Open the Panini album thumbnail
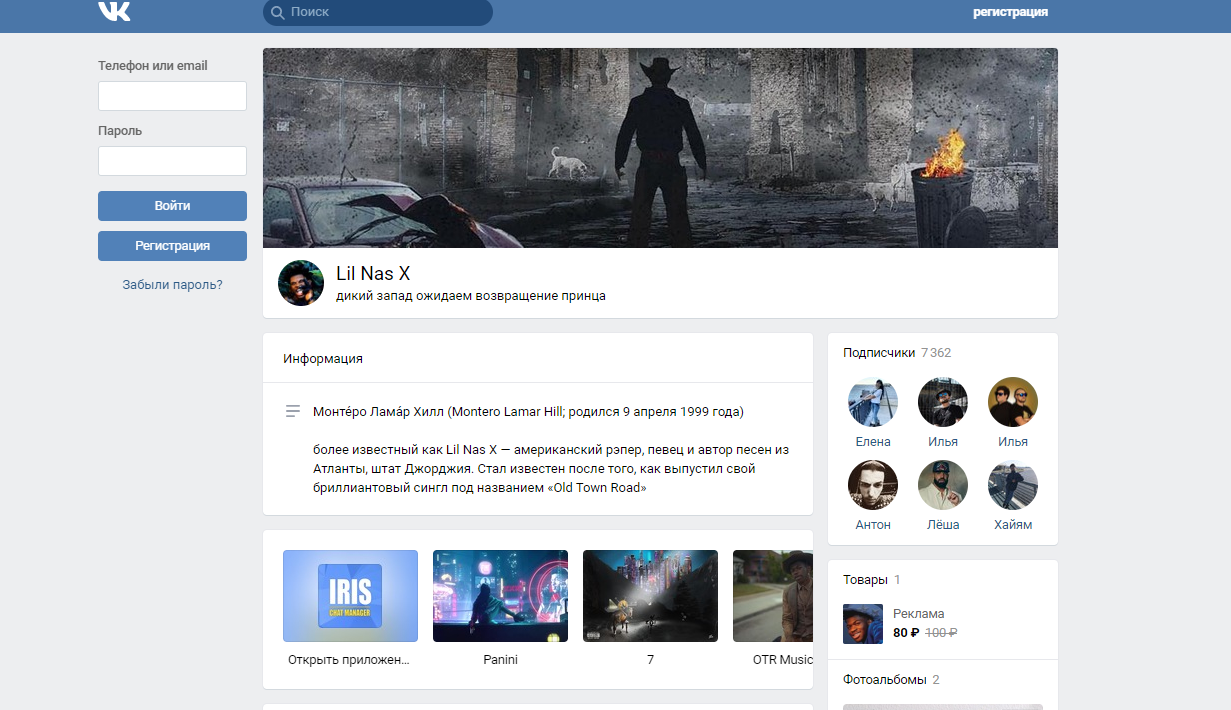Screen dimensions: 1231x710 [500, 596]
